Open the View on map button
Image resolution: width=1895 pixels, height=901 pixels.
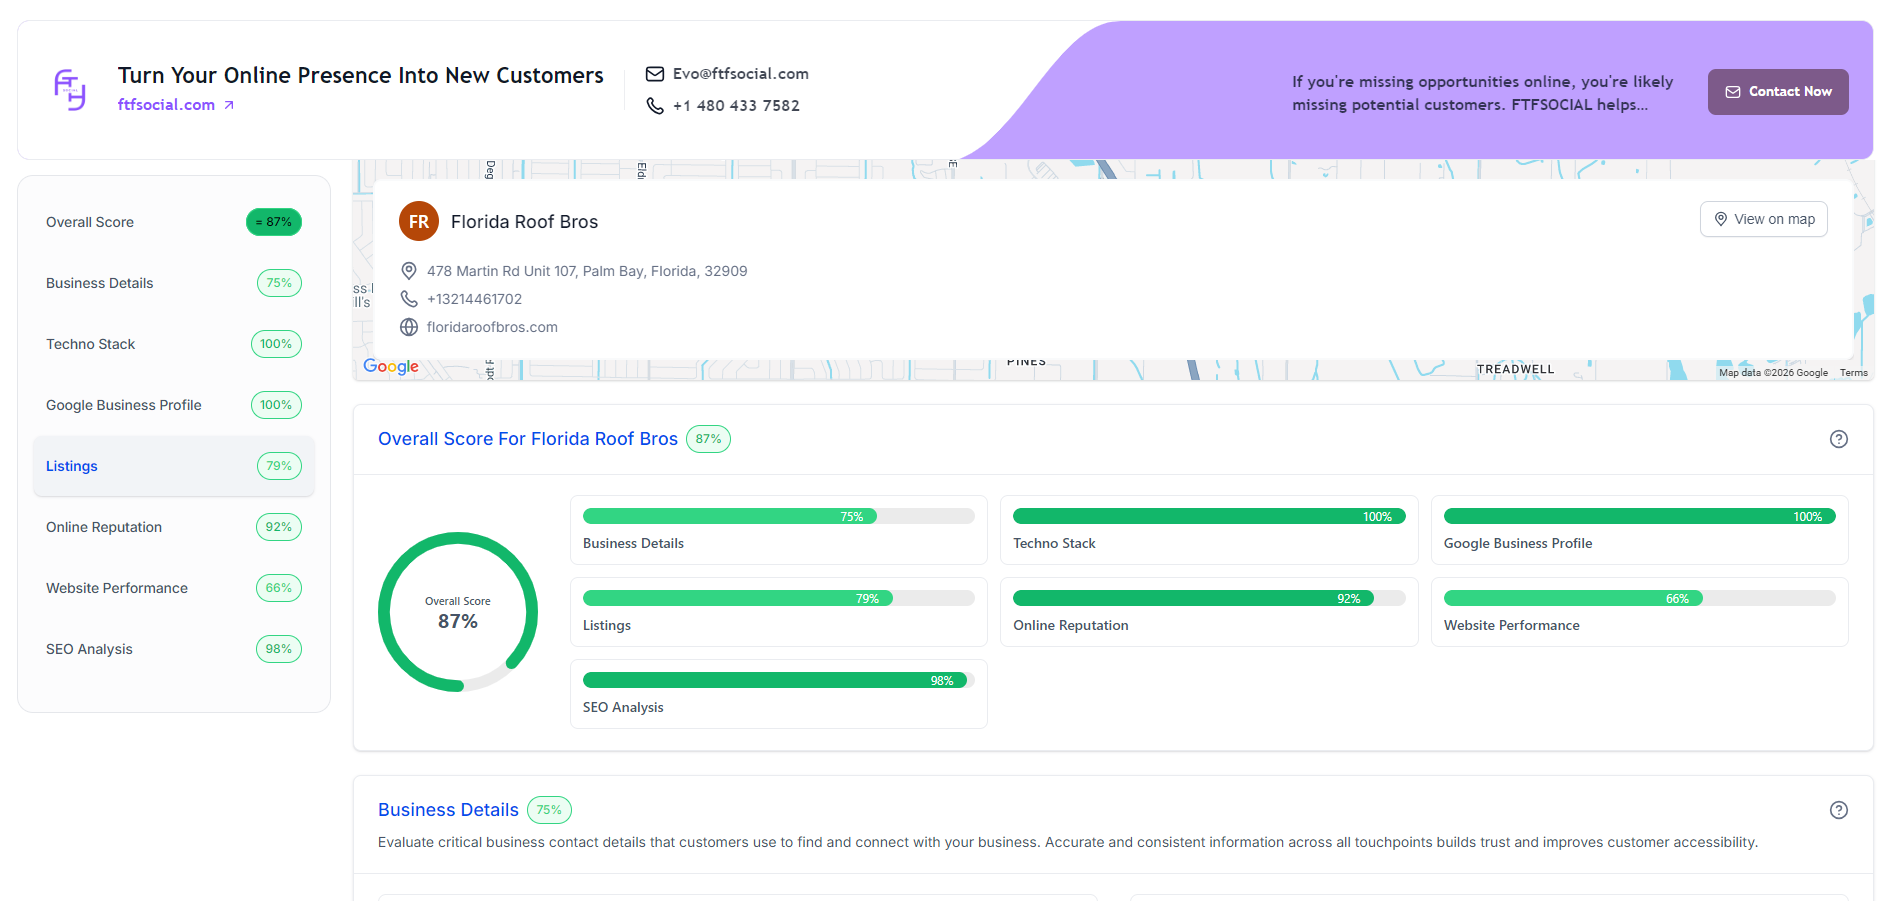pos(1763,219)
